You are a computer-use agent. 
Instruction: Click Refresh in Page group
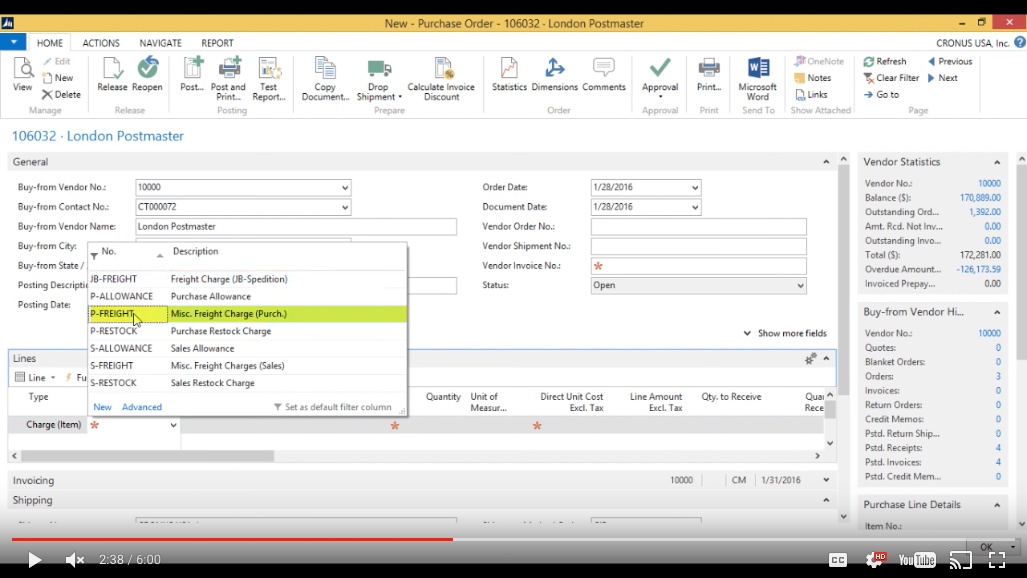tap(885, 61)
